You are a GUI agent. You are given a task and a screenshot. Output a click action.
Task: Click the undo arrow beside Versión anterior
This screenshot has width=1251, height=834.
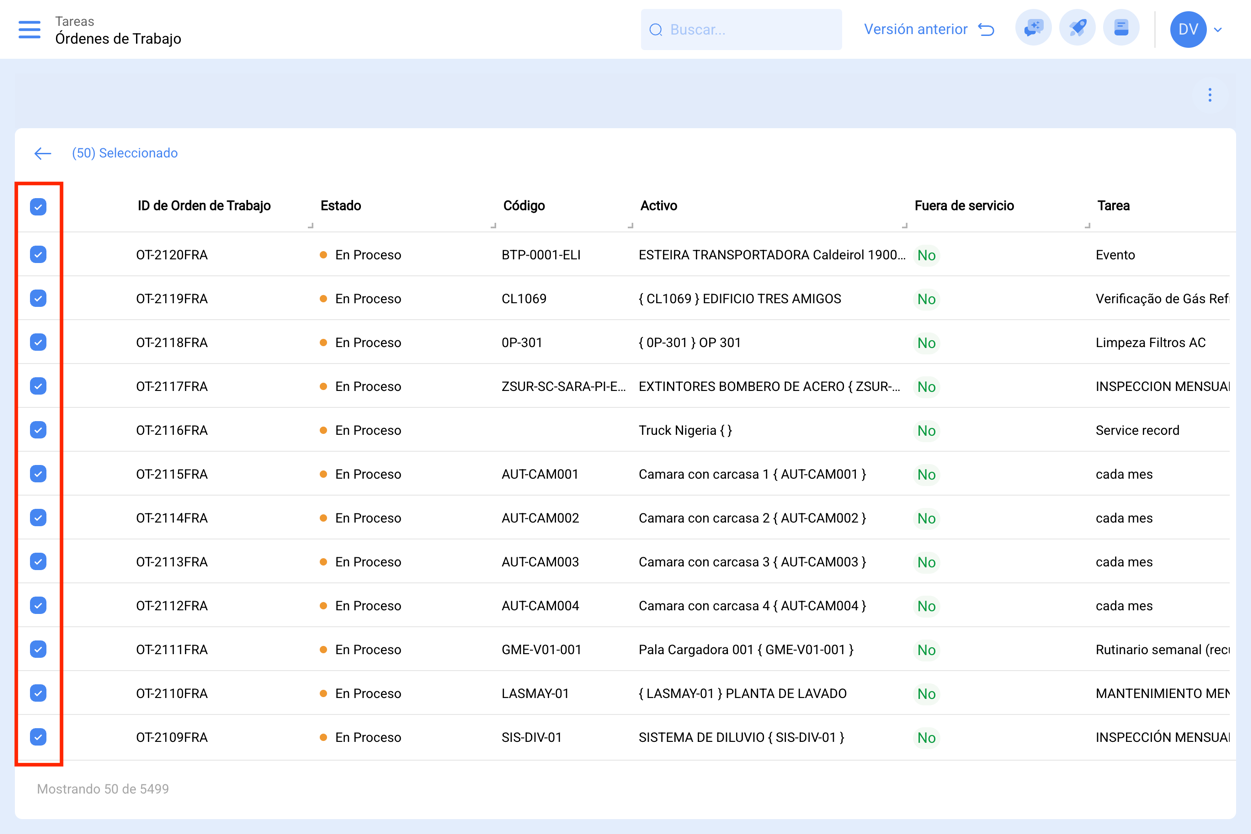[987, 29]
